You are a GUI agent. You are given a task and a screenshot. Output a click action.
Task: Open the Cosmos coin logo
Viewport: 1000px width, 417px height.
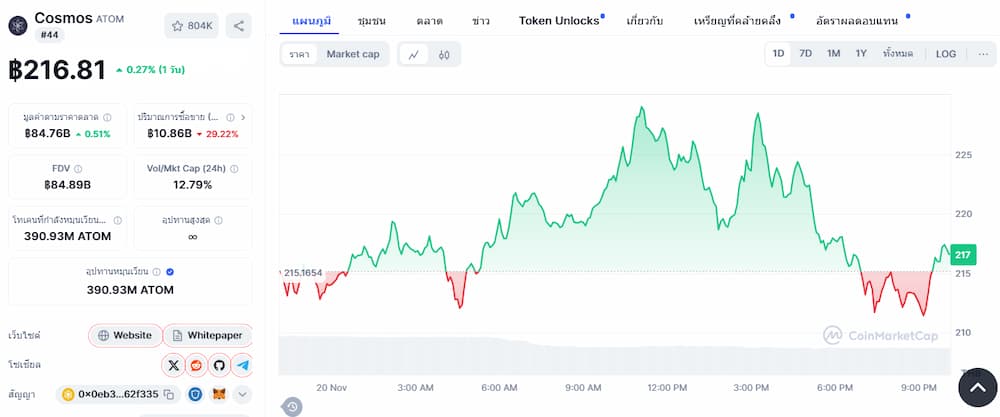pos(18,26)
